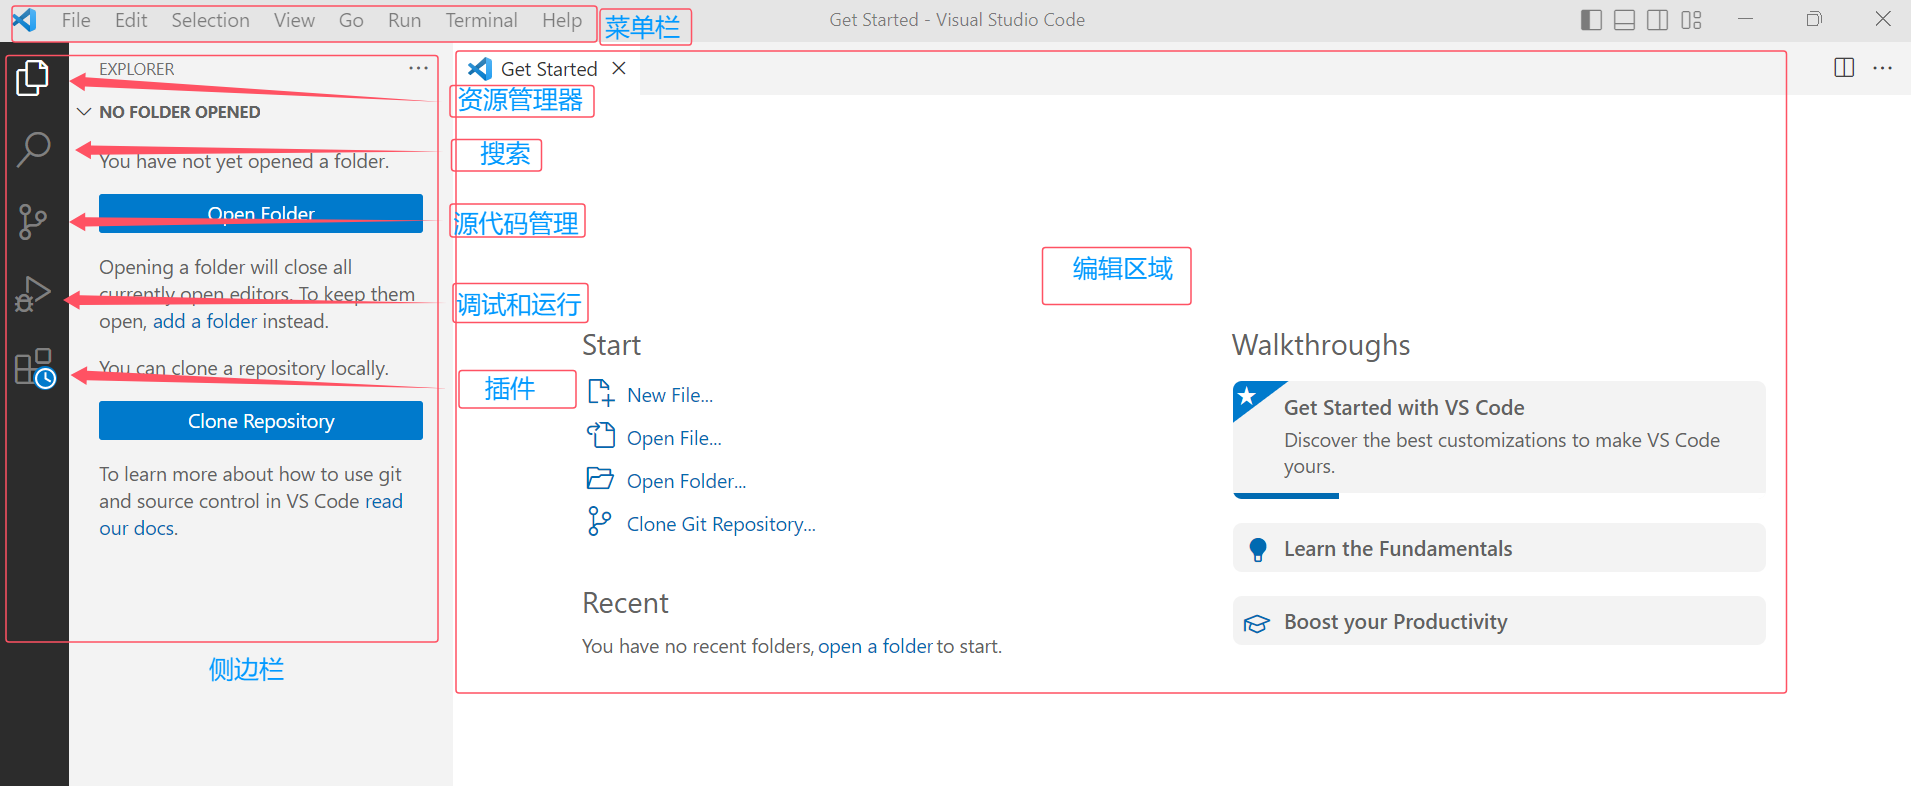
Task: Open Boost your Productivity walkthrough
Action: point(1499,621)
